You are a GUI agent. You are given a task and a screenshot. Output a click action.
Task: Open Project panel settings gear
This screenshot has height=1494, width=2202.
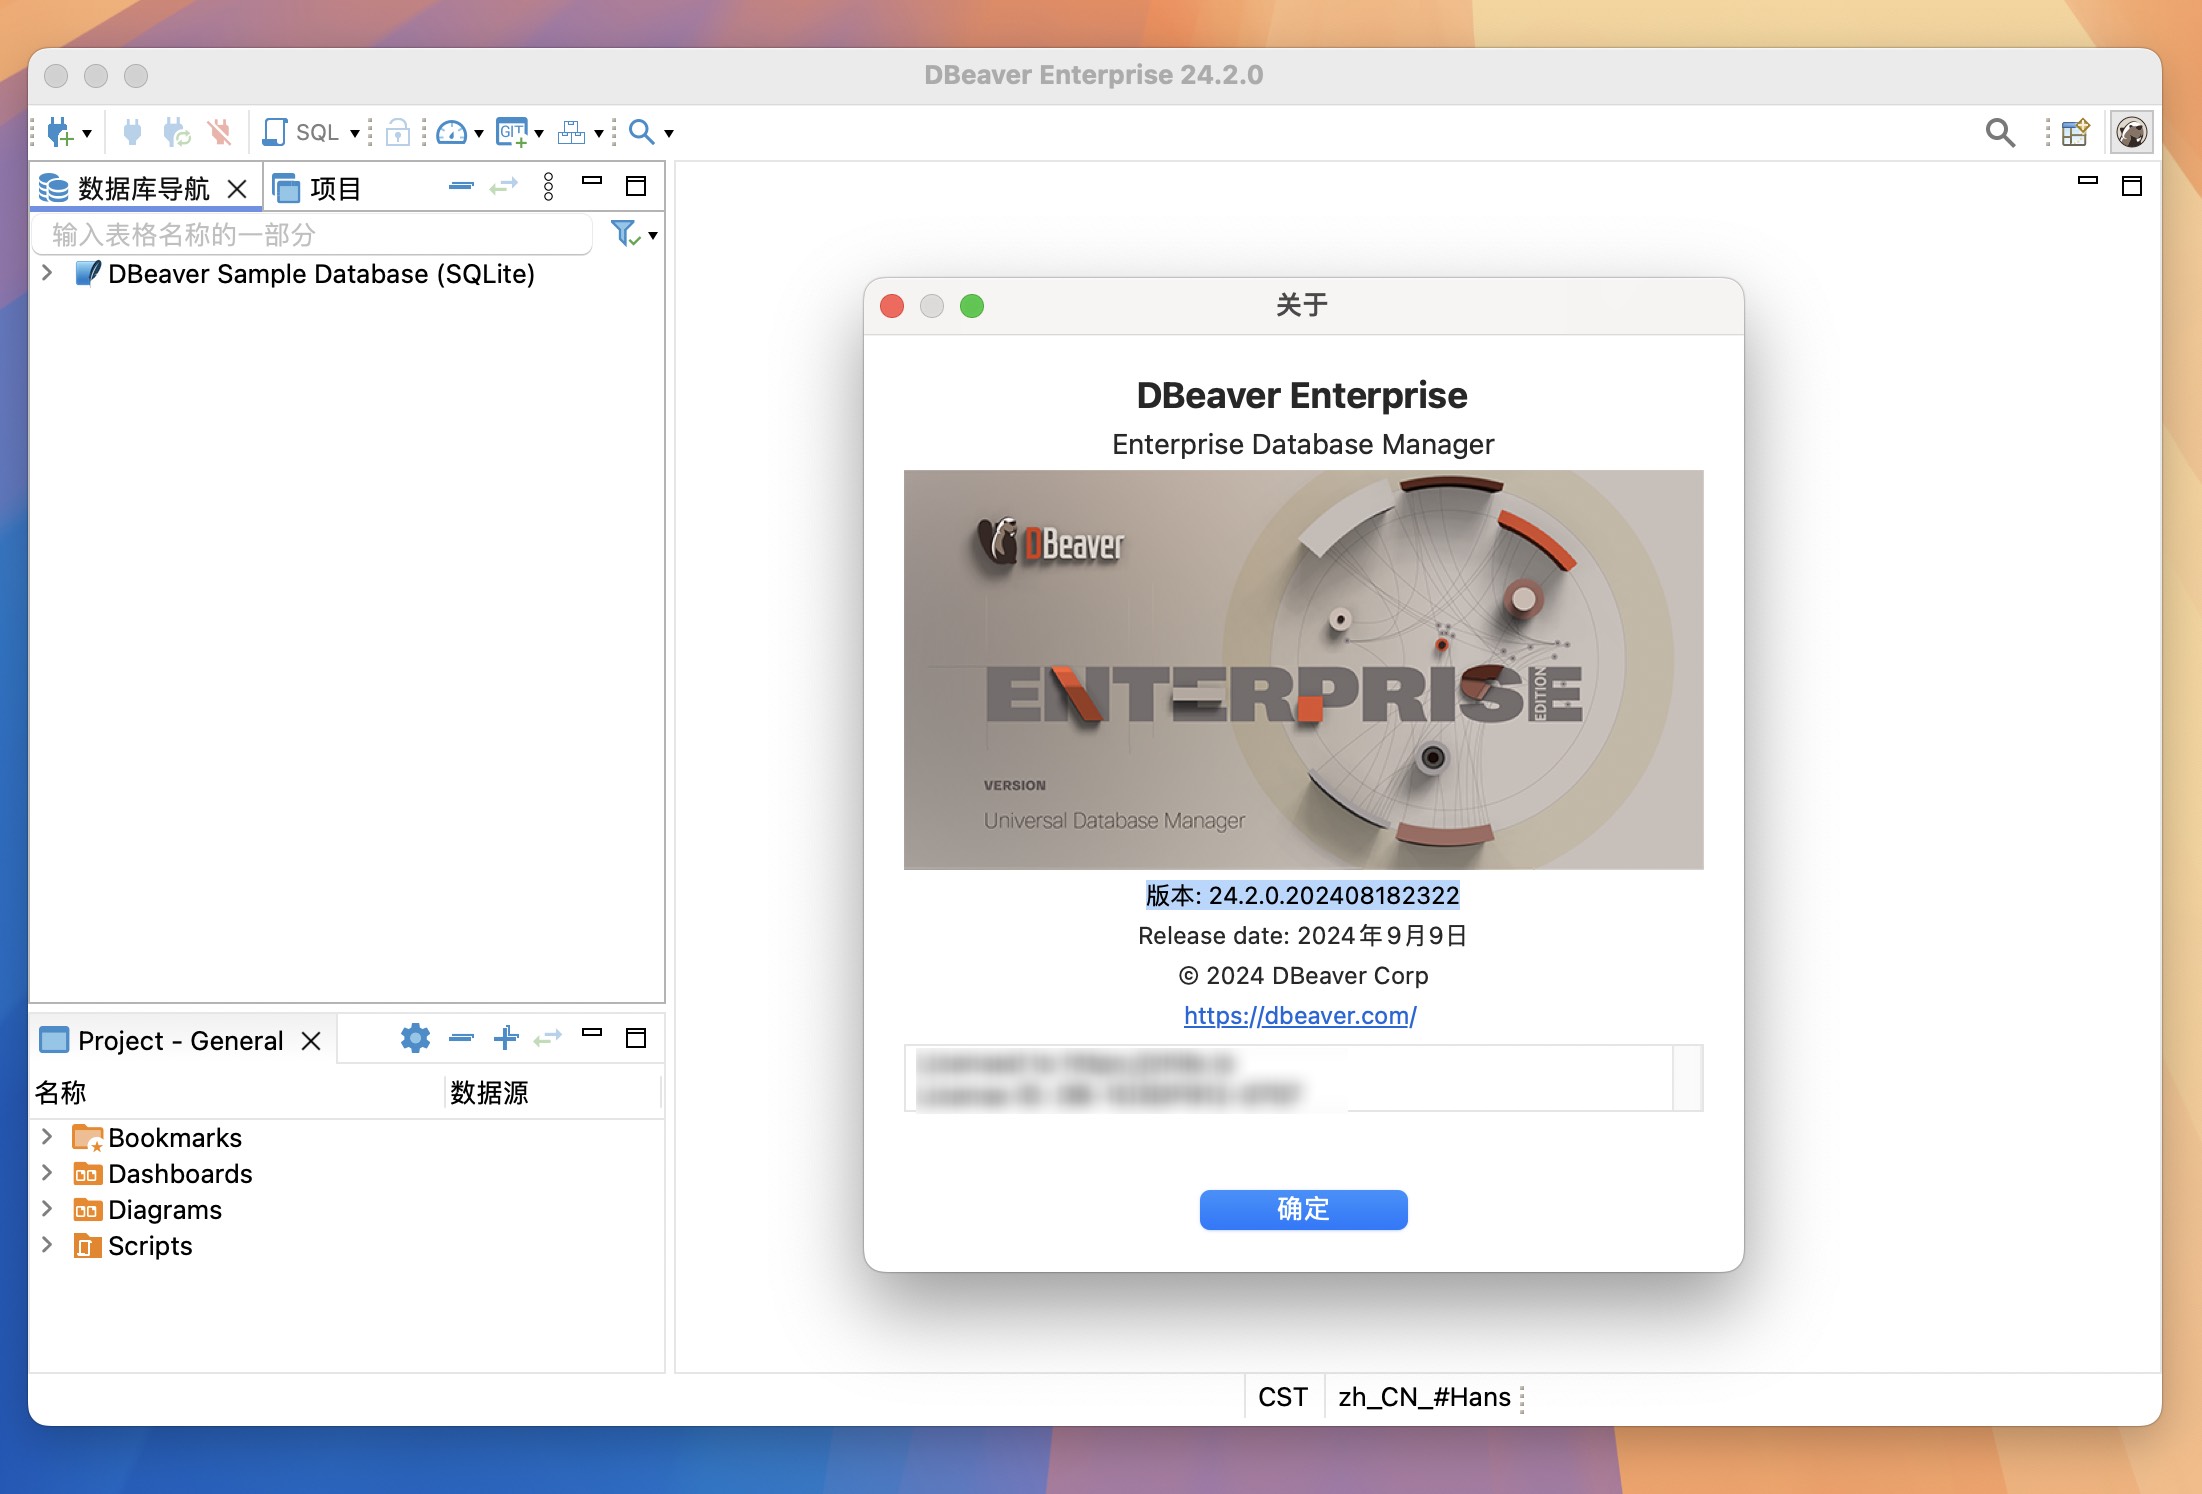point(415,1038)
